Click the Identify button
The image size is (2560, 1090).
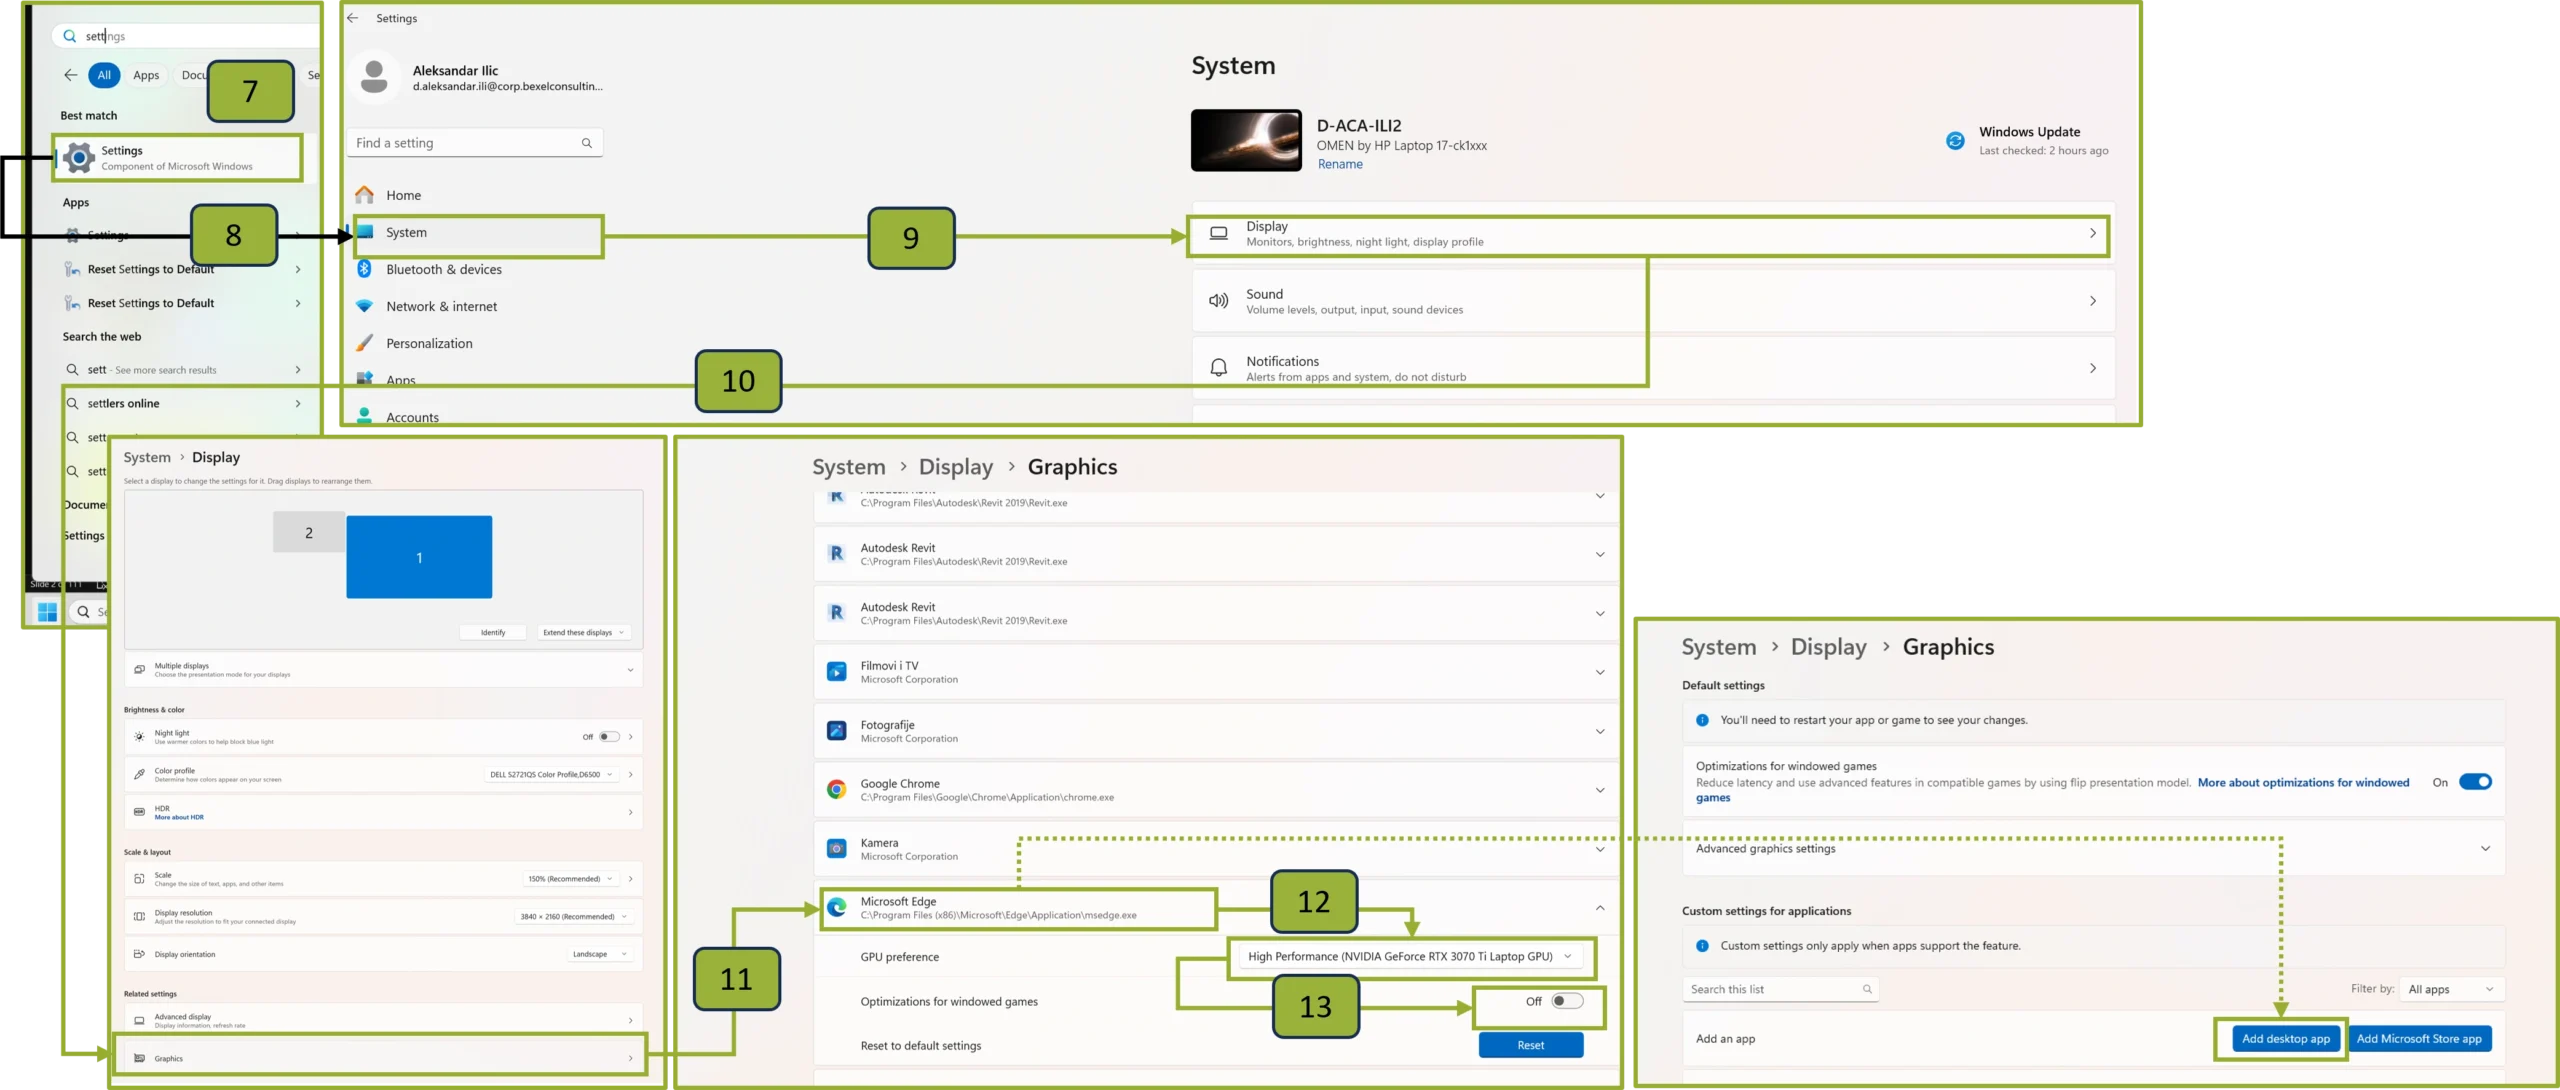click(493, 632)
